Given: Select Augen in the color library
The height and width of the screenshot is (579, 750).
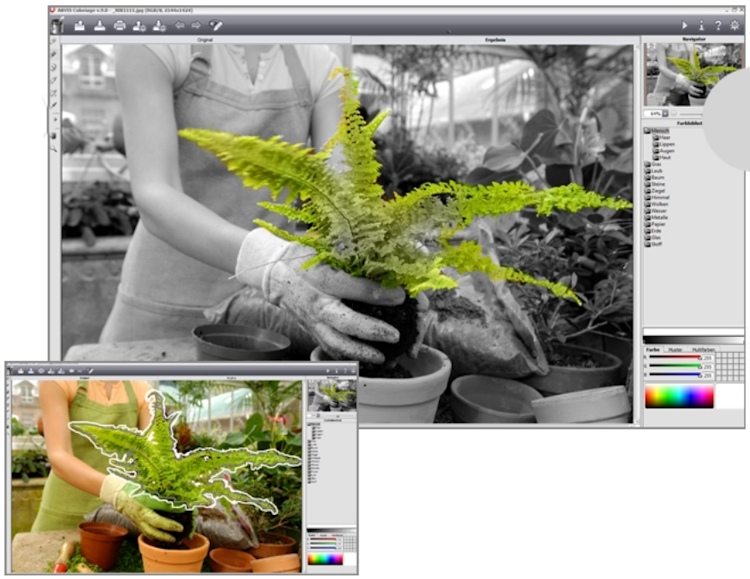Looking at the screenshot, I should click(x=666, y=151).
